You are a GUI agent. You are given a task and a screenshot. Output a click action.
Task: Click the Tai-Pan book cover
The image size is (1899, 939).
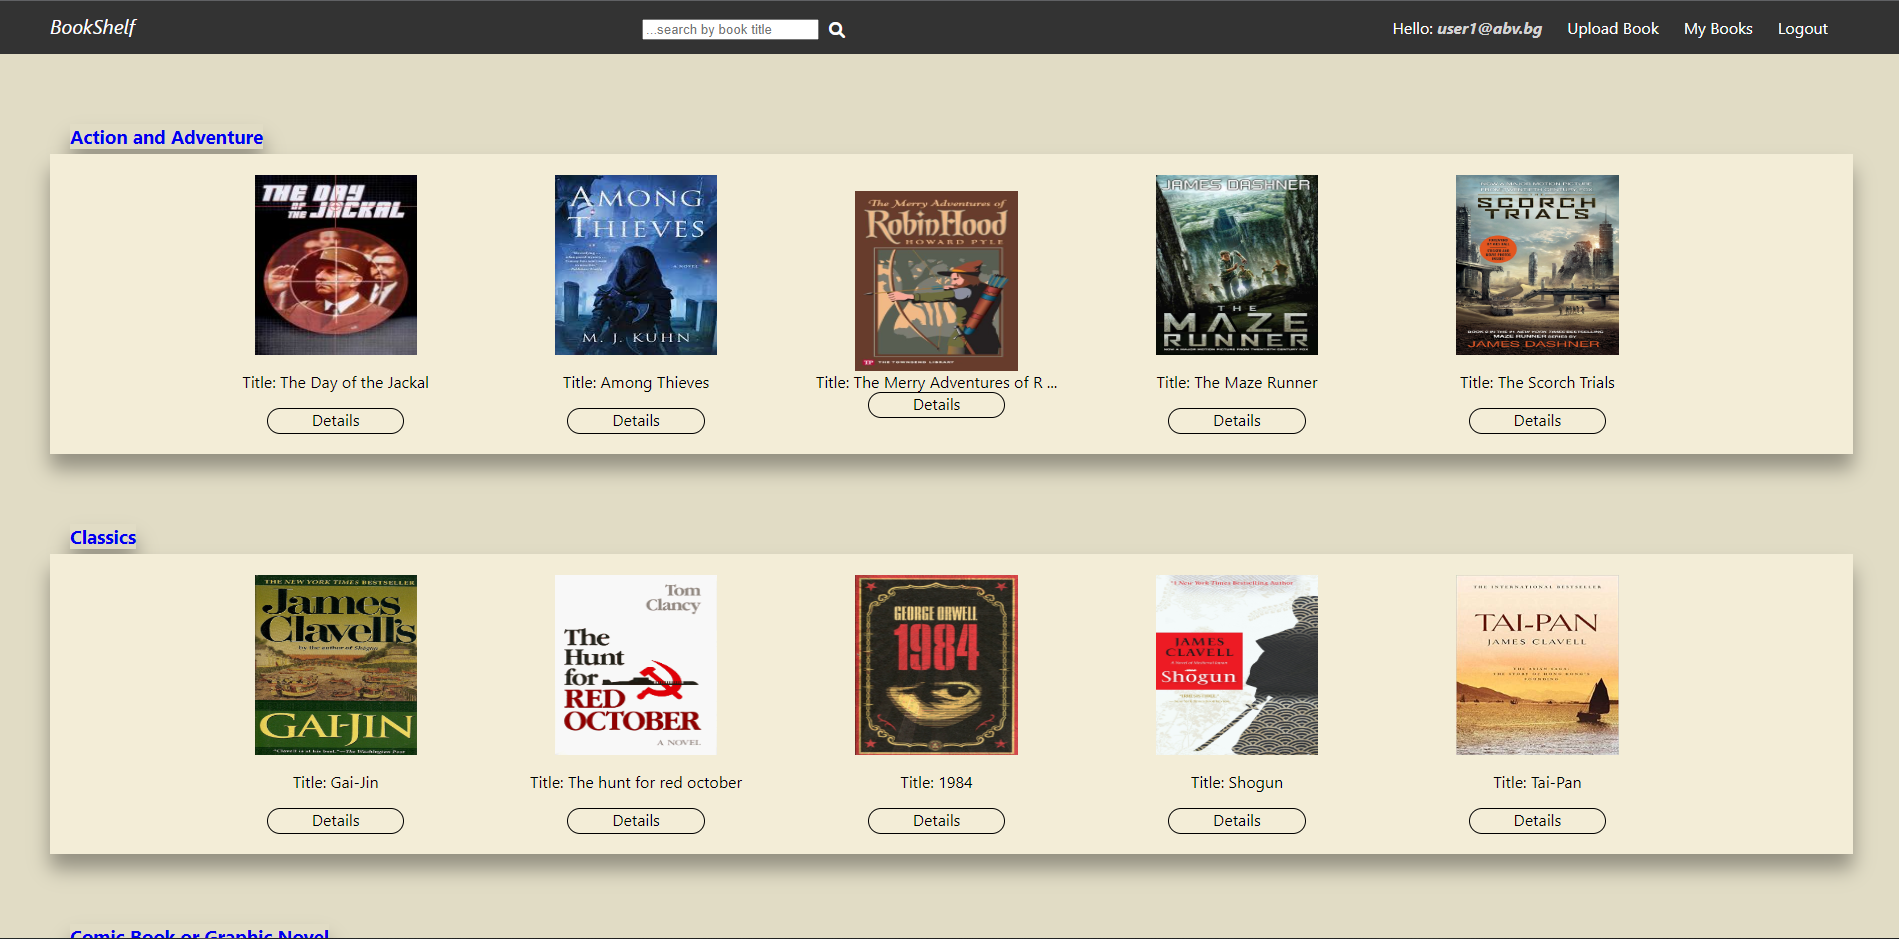tap(1537, 665)
